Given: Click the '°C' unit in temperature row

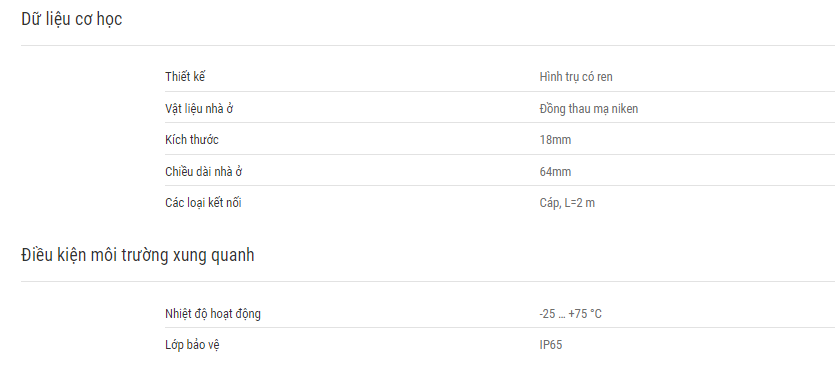Looking at the screenshot, I should [595, 314].
